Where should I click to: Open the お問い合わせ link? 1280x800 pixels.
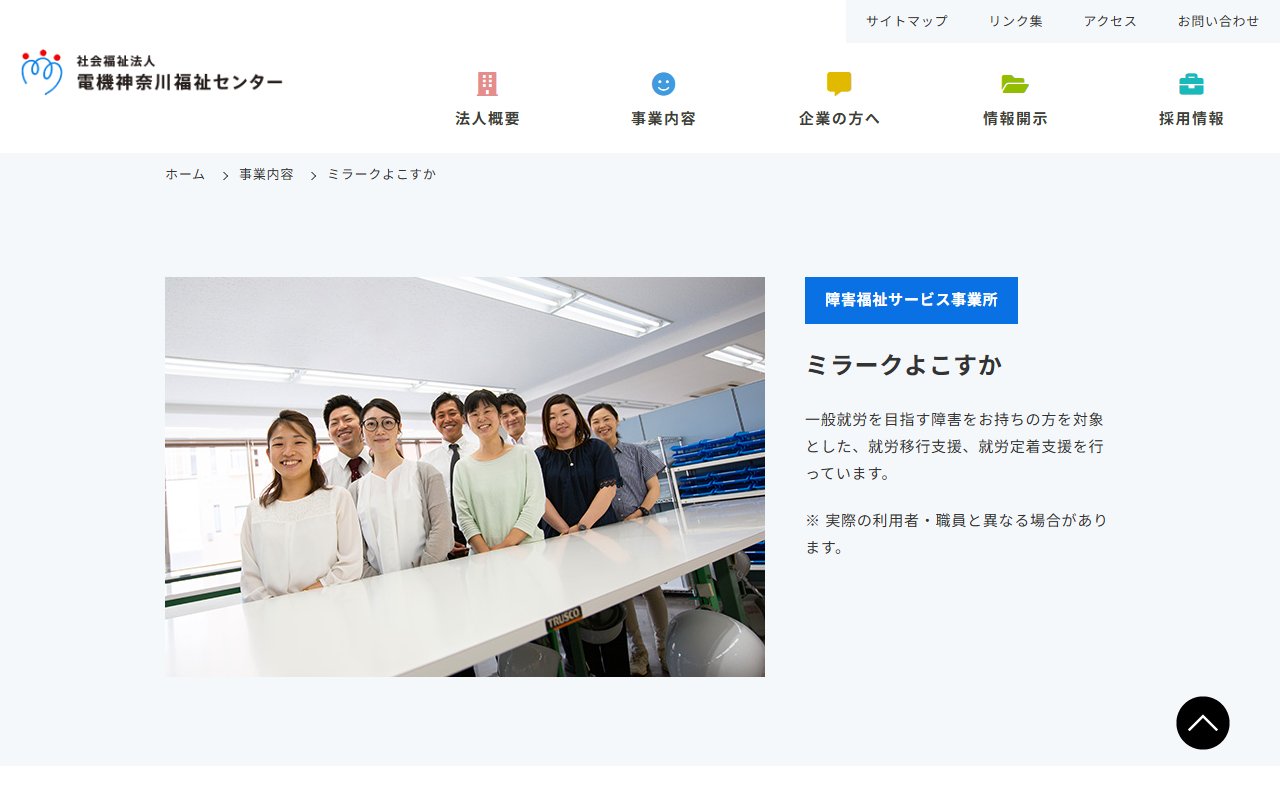pyautogui.click(x=1219, y=21)
